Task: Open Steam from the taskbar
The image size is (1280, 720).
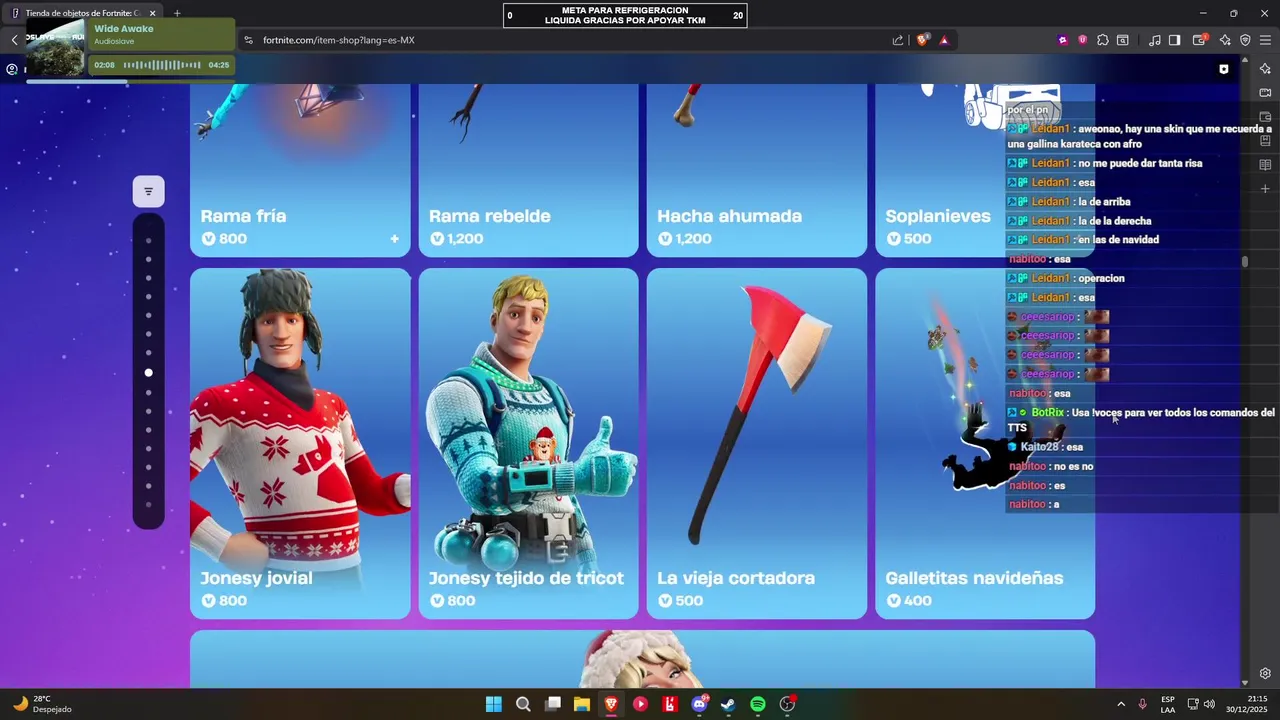Action: (728, 704)
